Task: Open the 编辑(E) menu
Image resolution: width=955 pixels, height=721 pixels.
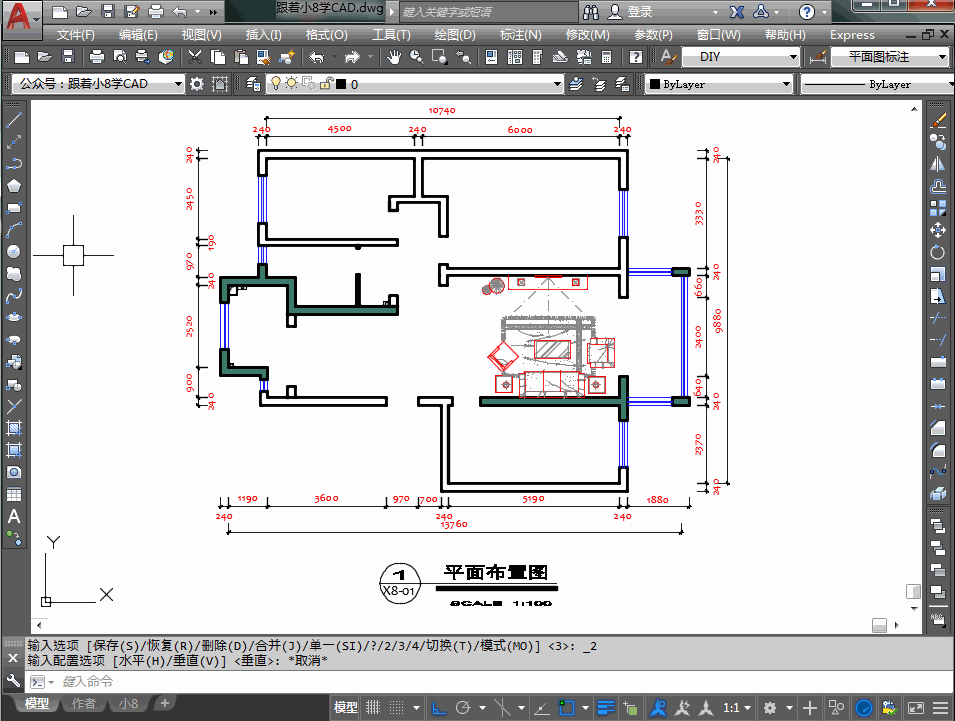Action: pyautogui.click(x=138, y=35)
